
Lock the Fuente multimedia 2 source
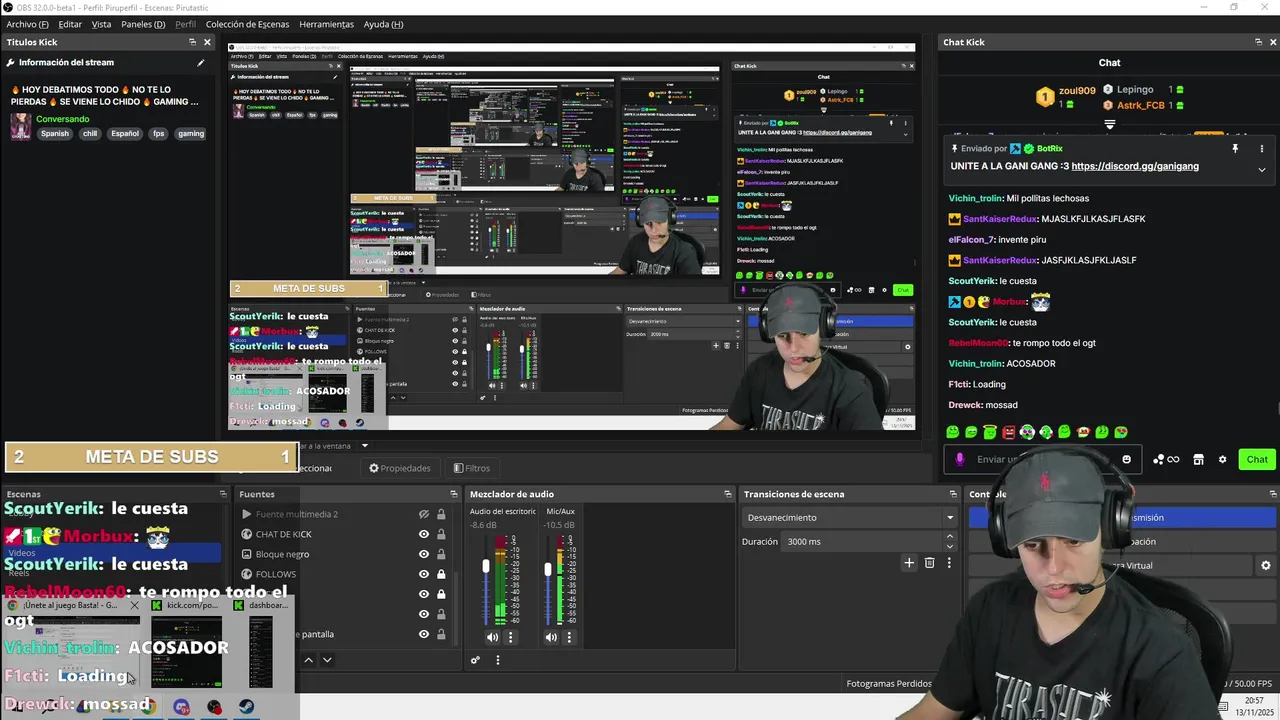click(441, 514)
